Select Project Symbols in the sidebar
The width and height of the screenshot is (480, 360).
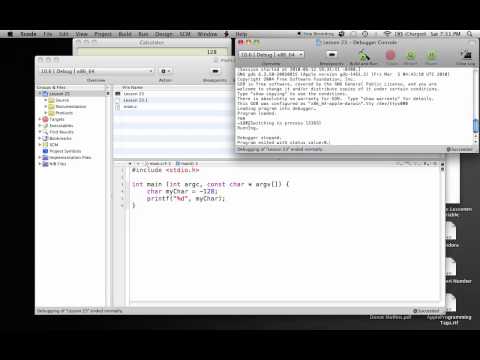click(65, 151)
